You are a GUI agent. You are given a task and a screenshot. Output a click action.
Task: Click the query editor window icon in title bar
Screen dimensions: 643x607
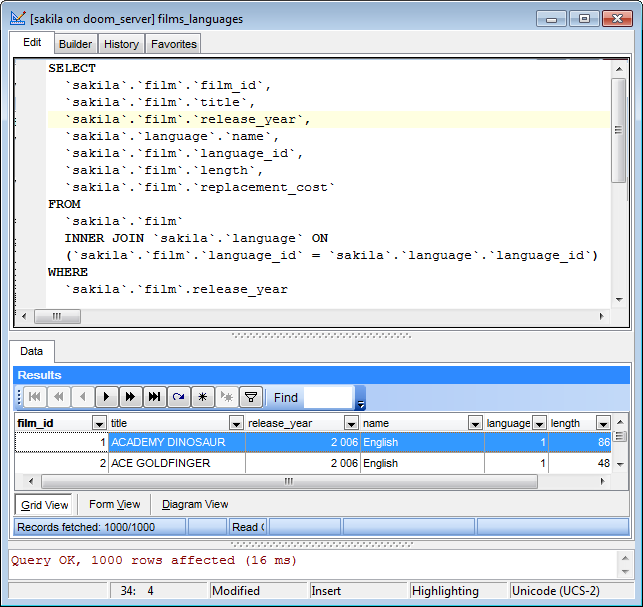18,18
